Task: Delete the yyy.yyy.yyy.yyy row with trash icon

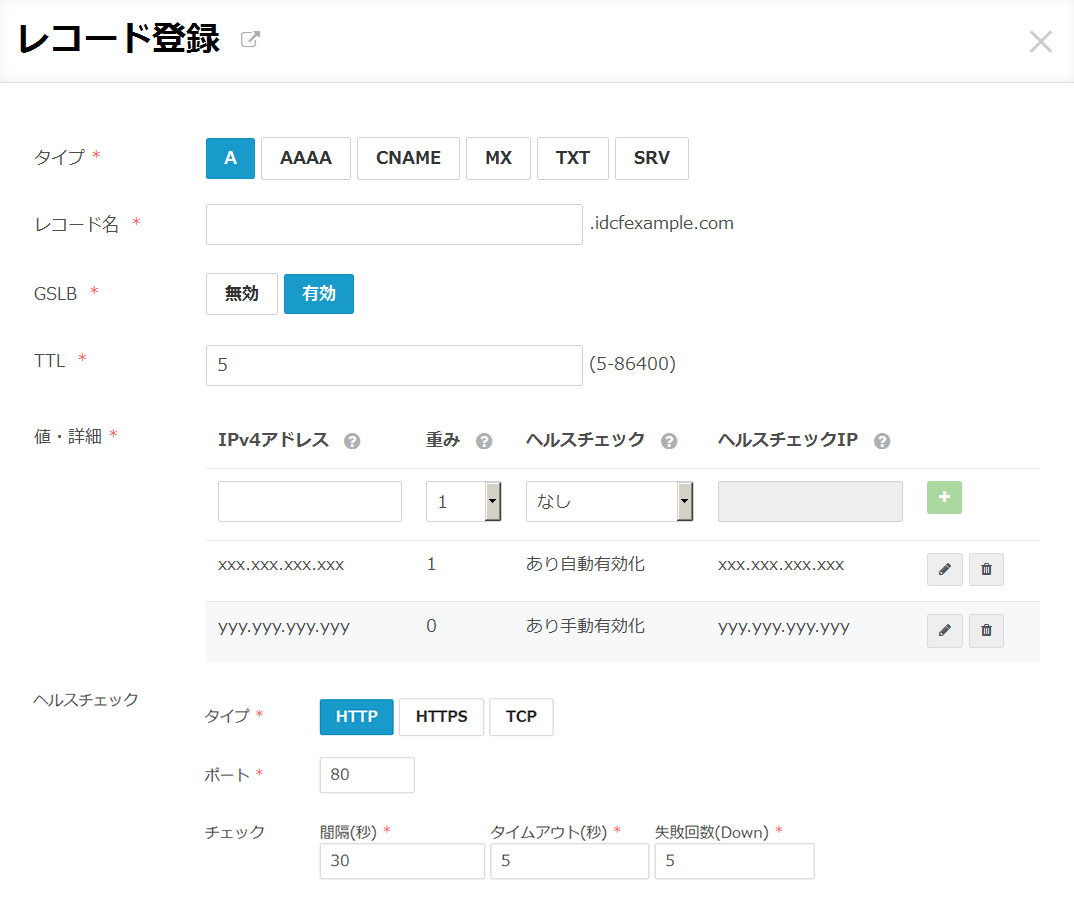Action: click(986, 631)
